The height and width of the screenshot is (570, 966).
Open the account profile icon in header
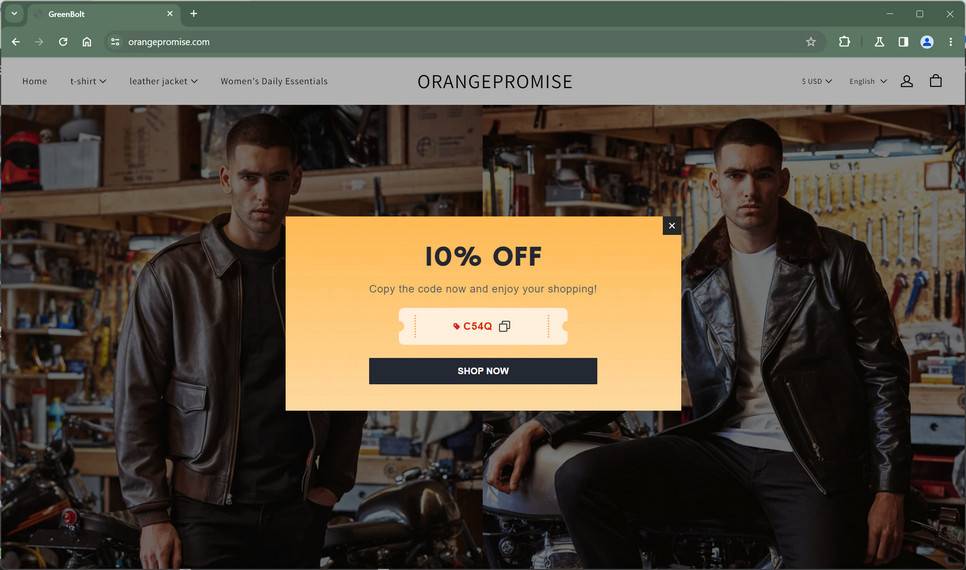click(x=906, y=81)
